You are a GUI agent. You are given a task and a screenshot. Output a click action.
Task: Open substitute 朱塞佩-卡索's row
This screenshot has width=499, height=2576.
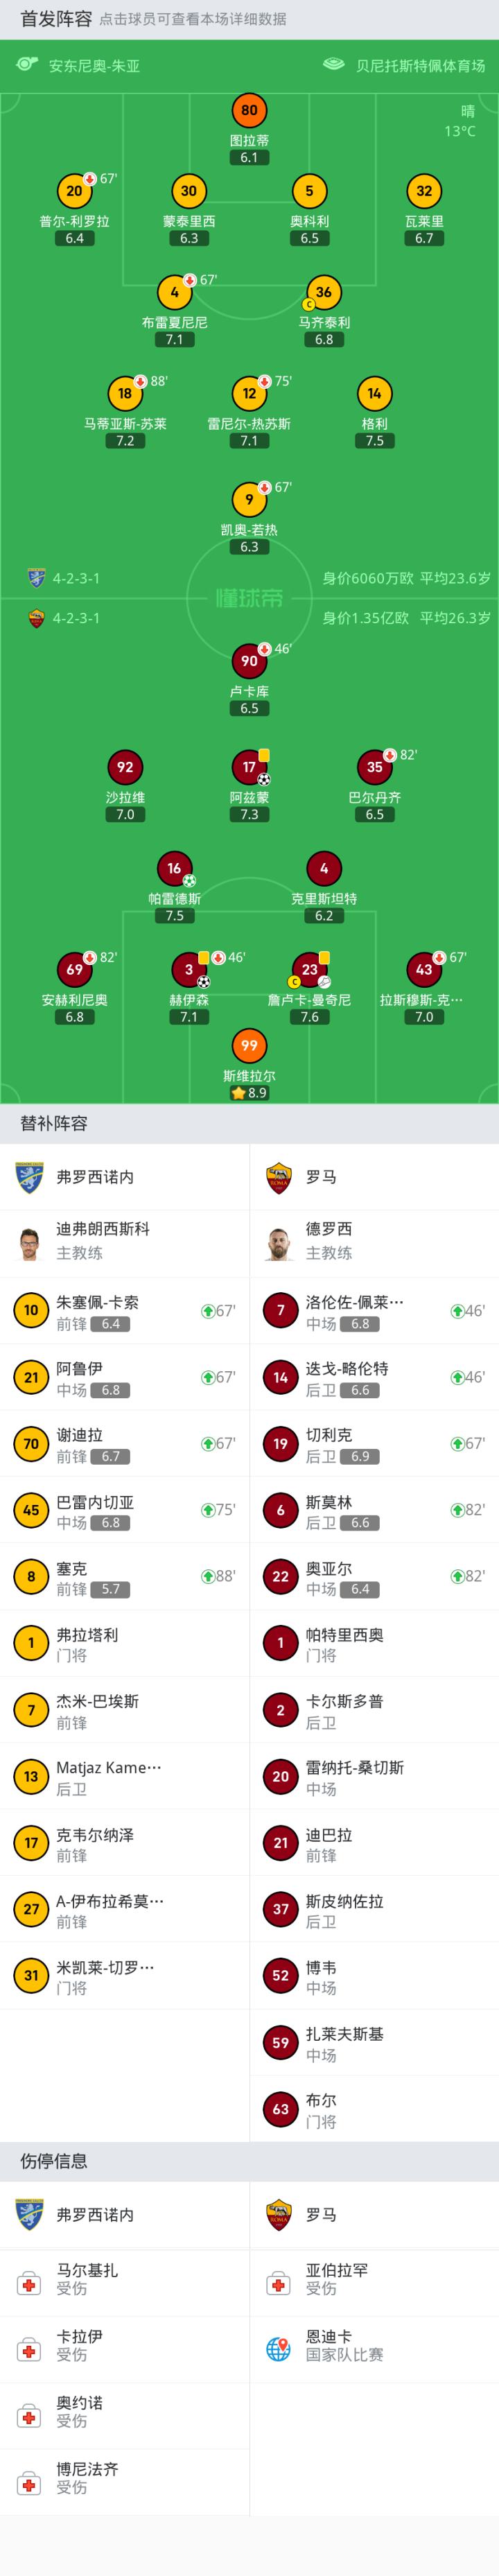click(124, 1311)
